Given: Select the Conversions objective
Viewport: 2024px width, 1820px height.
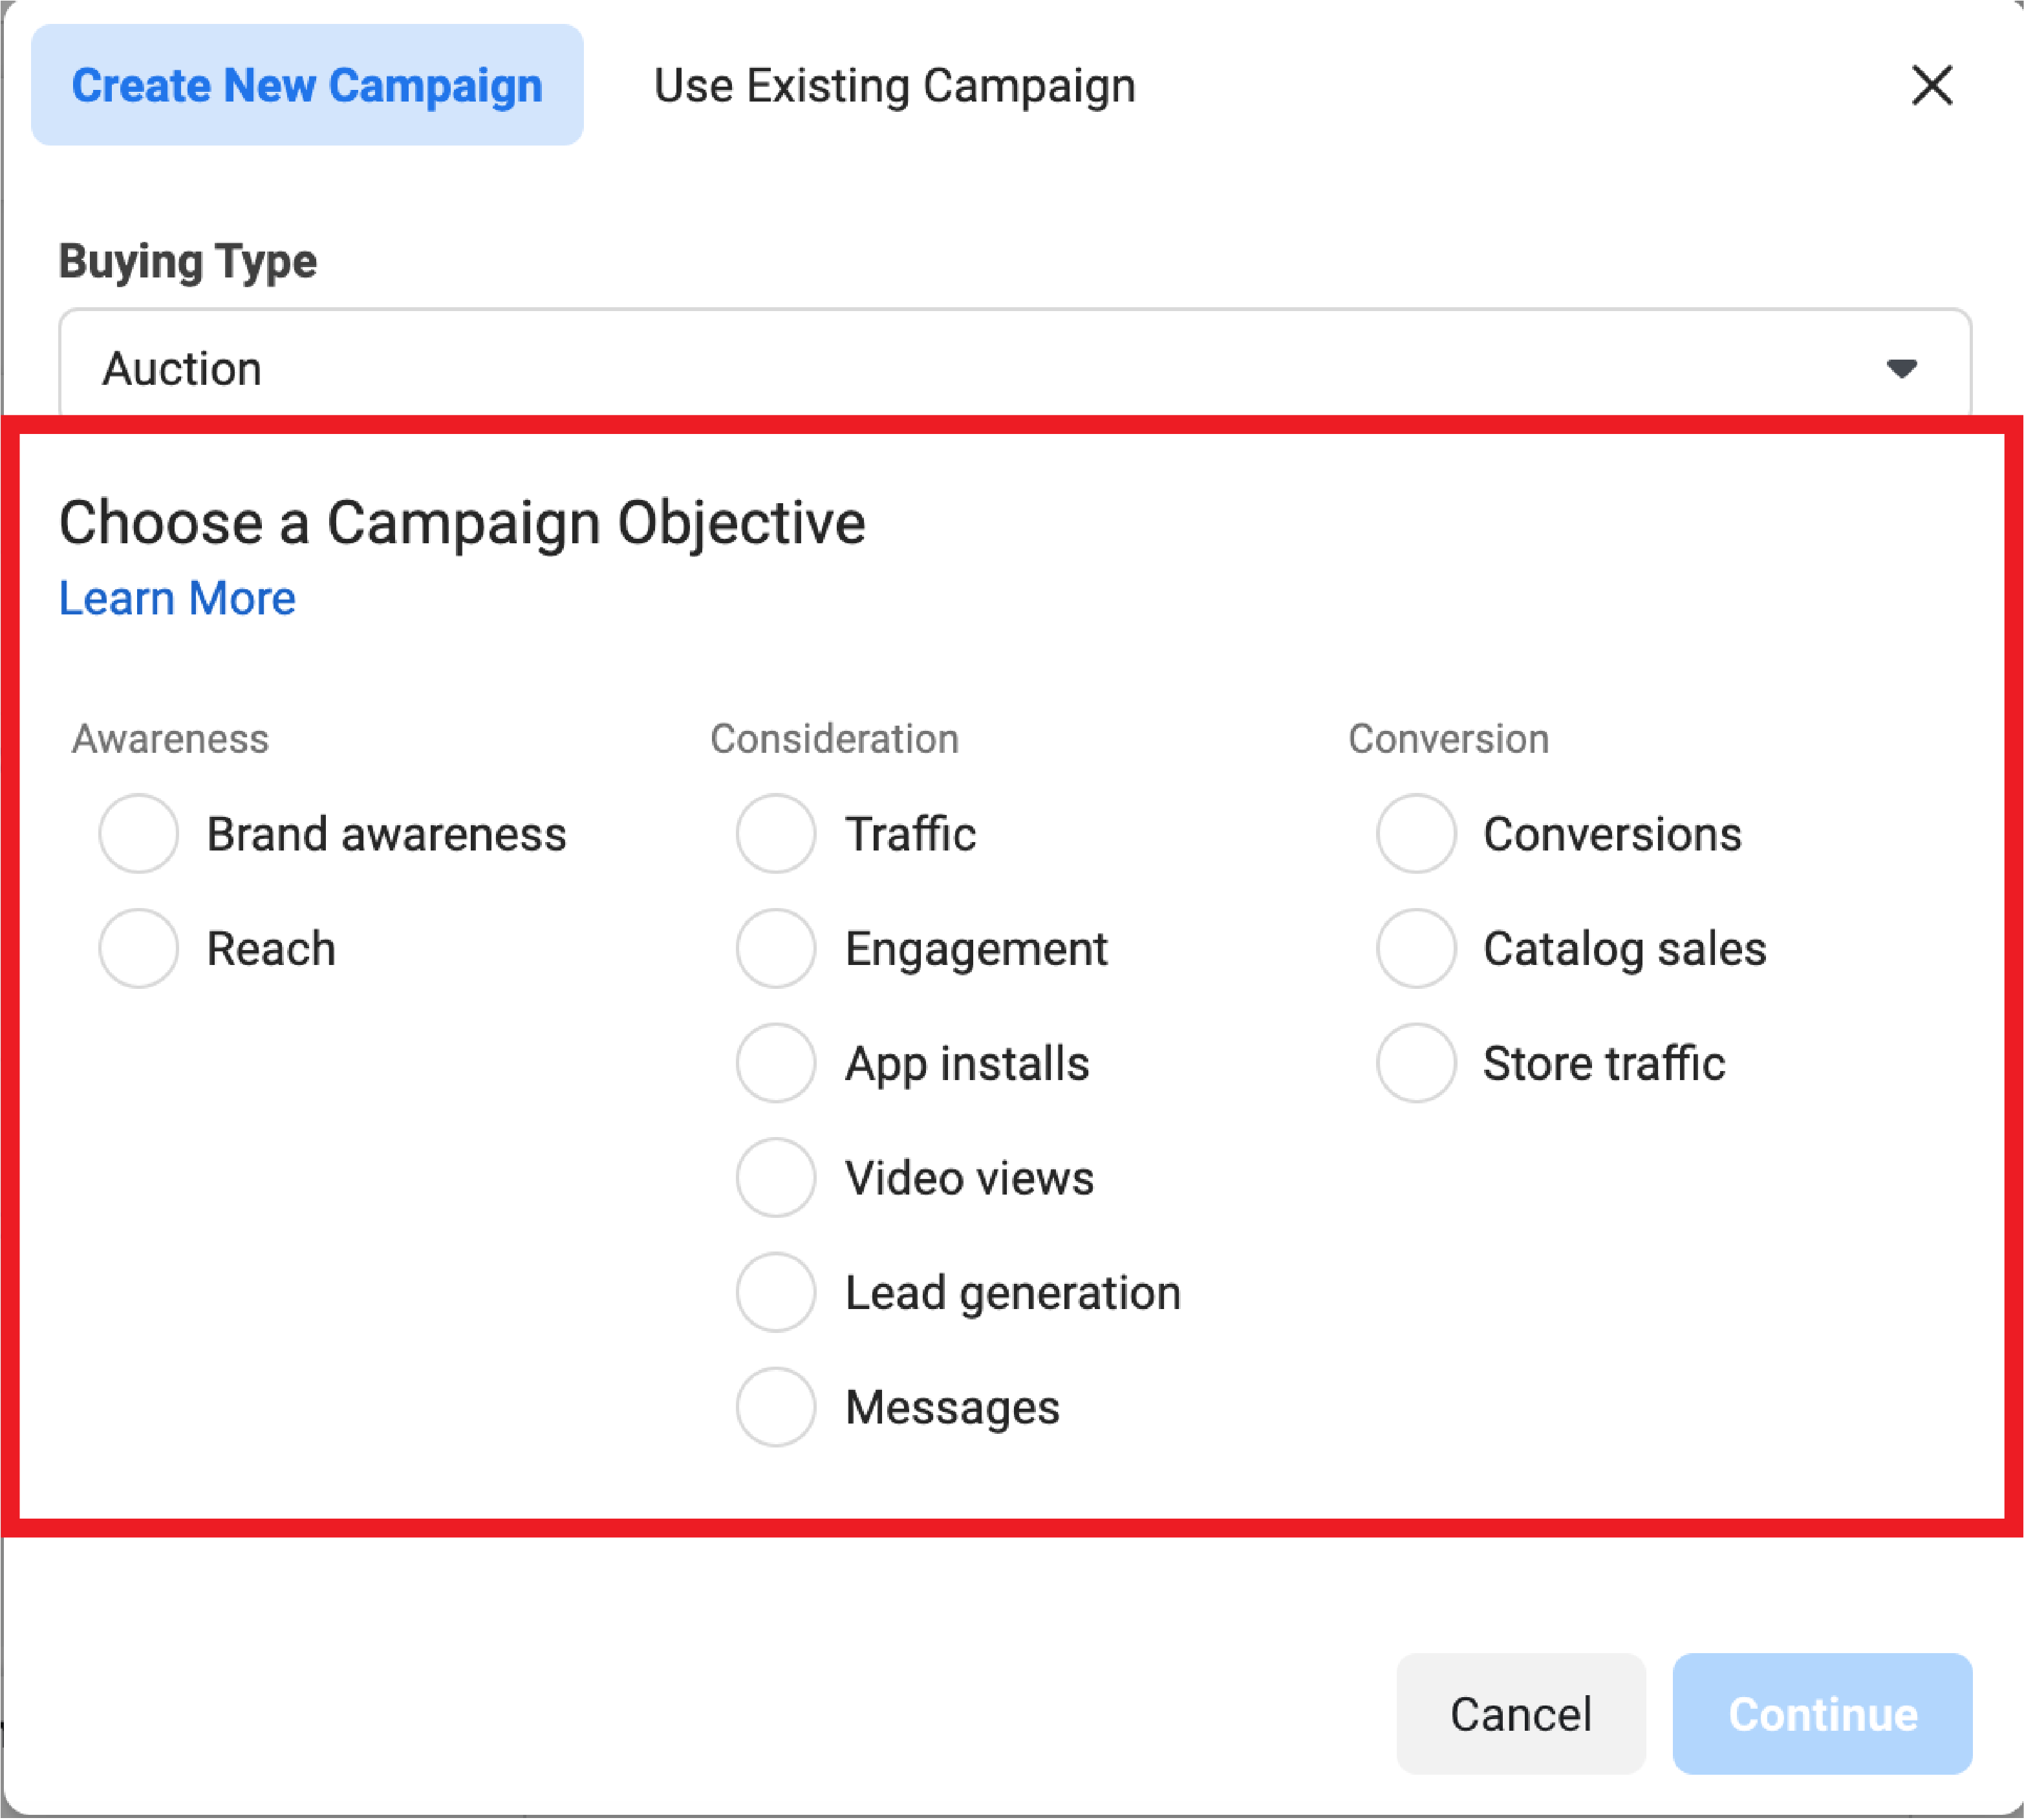Looking at the screenshot, I should (x=1416, y=833).
